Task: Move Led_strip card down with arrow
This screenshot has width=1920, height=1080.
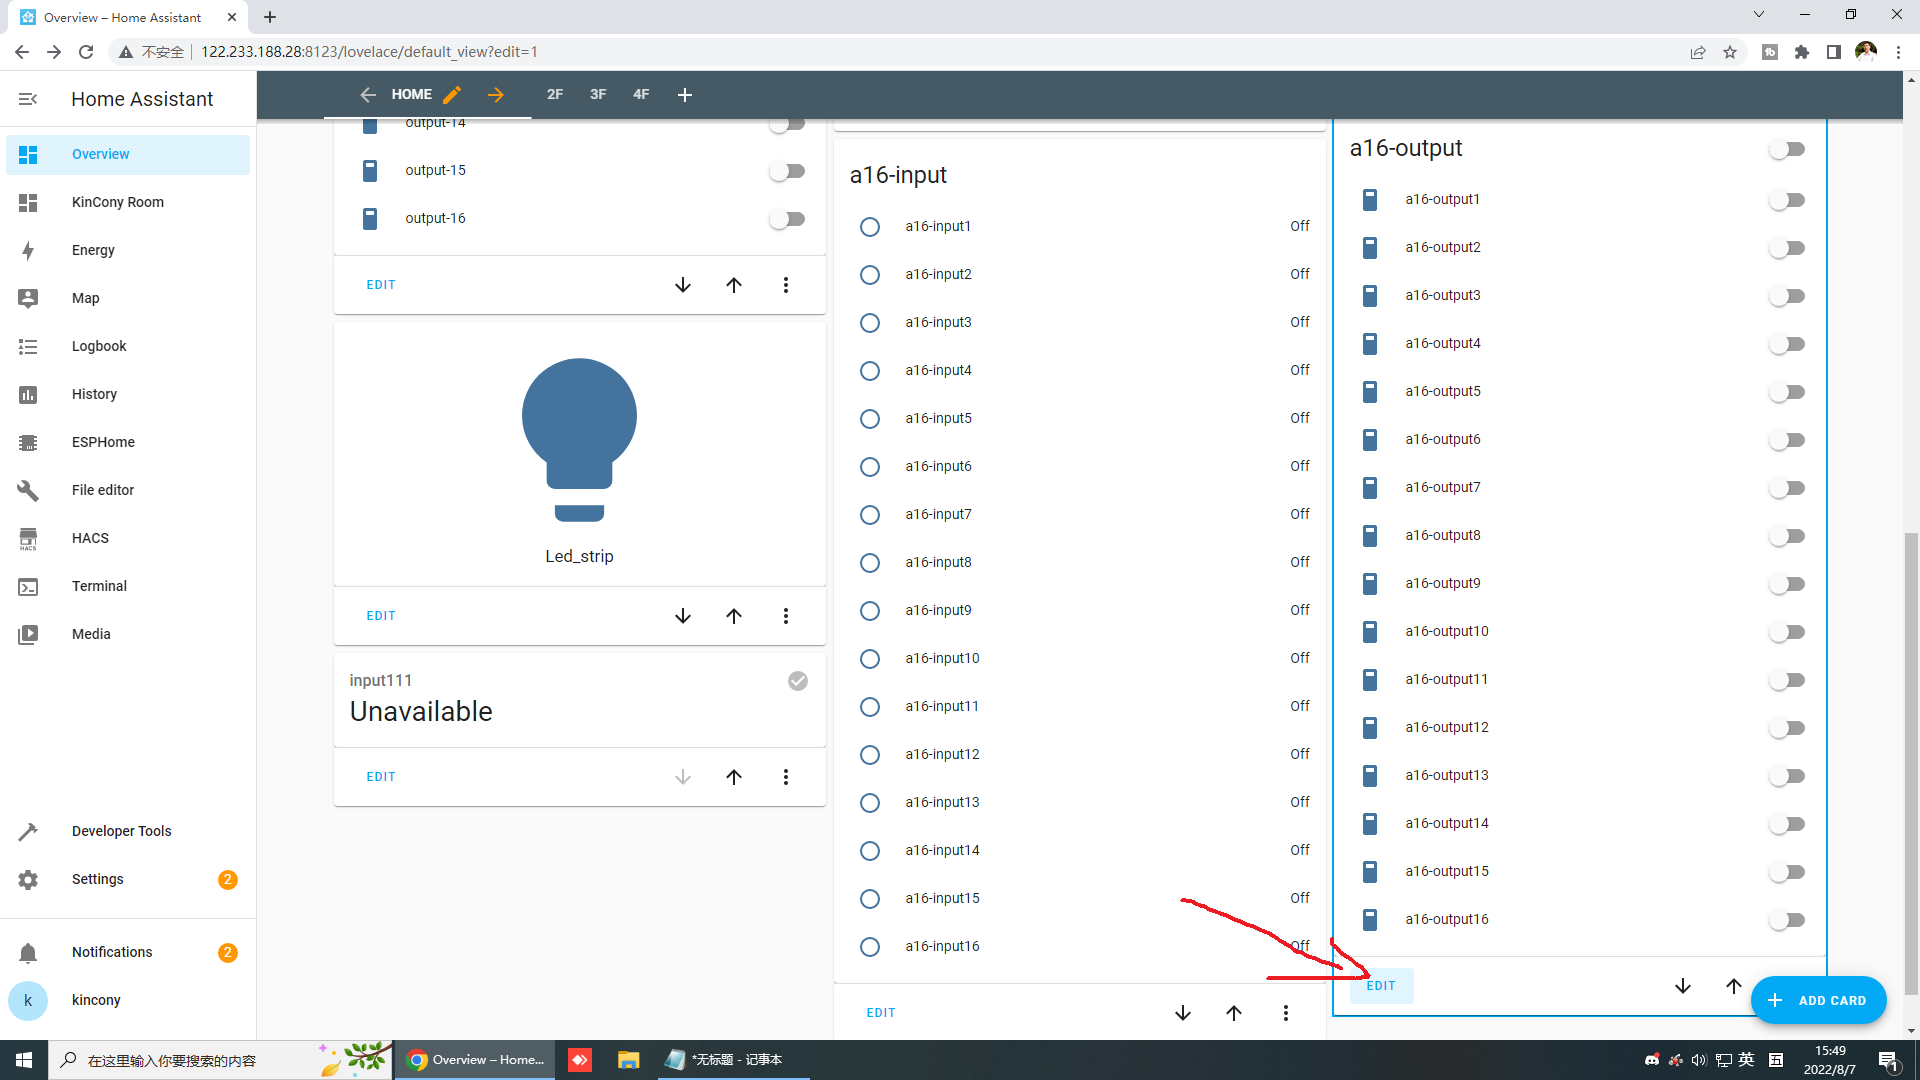Action: pos(683,616)
